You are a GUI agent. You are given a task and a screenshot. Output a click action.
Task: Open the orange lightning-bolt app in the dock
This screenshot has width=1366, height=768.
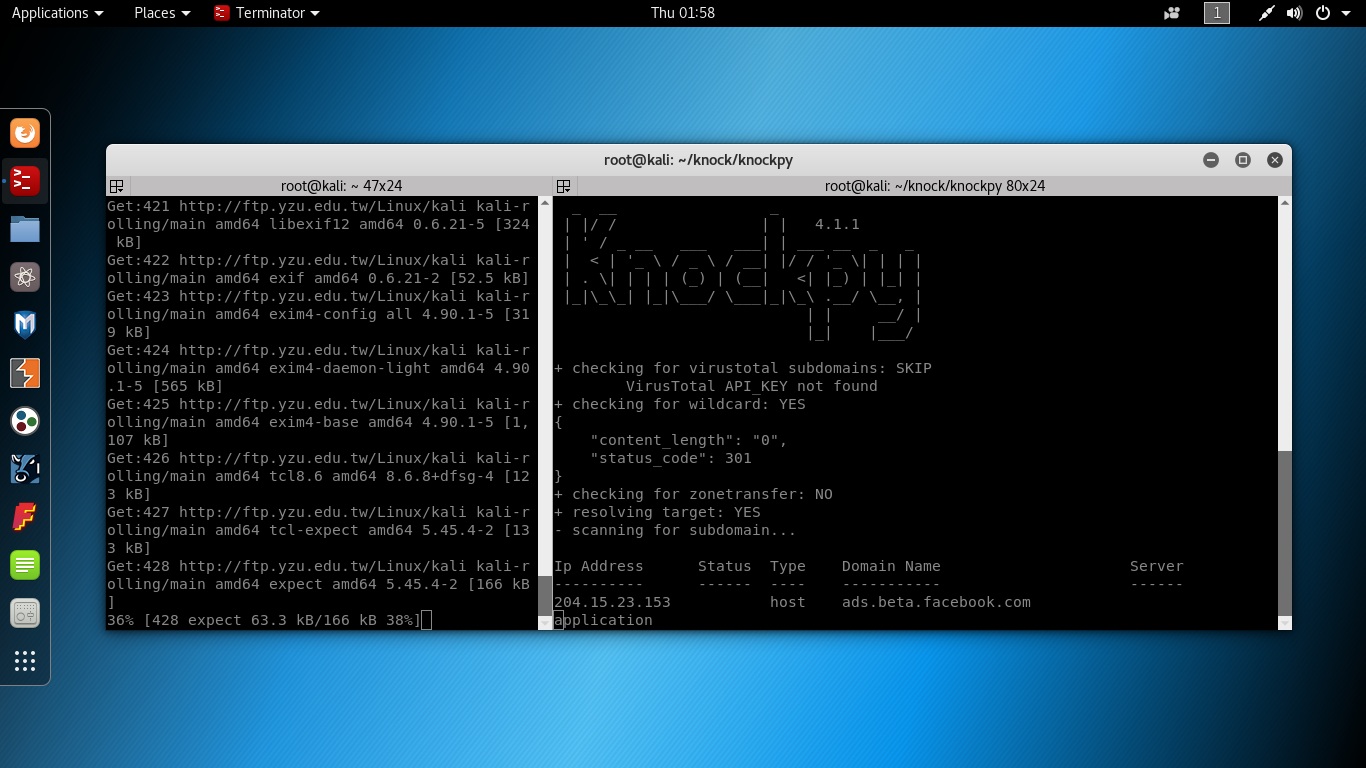[25, 373]
